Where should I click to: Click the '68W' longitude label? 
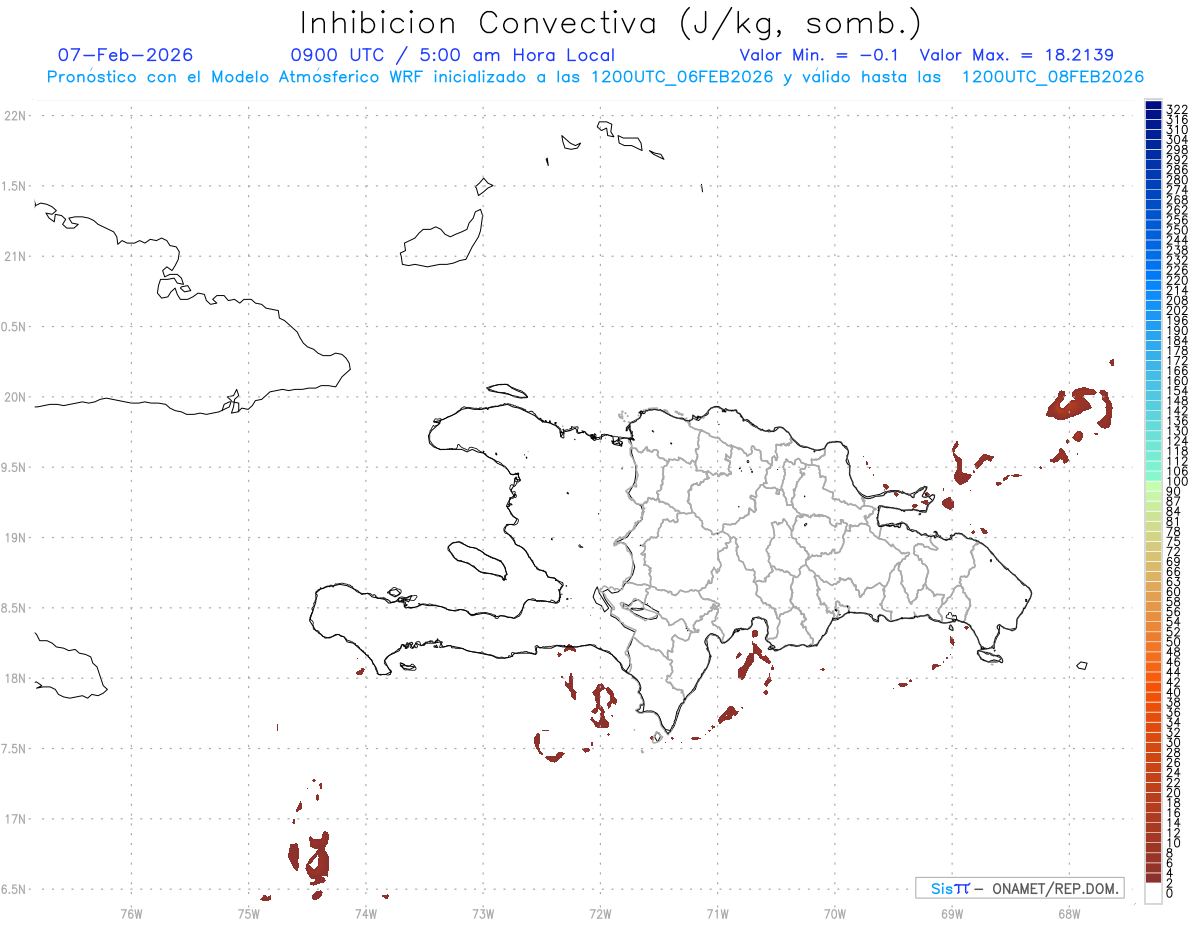tap(1068, 913)
